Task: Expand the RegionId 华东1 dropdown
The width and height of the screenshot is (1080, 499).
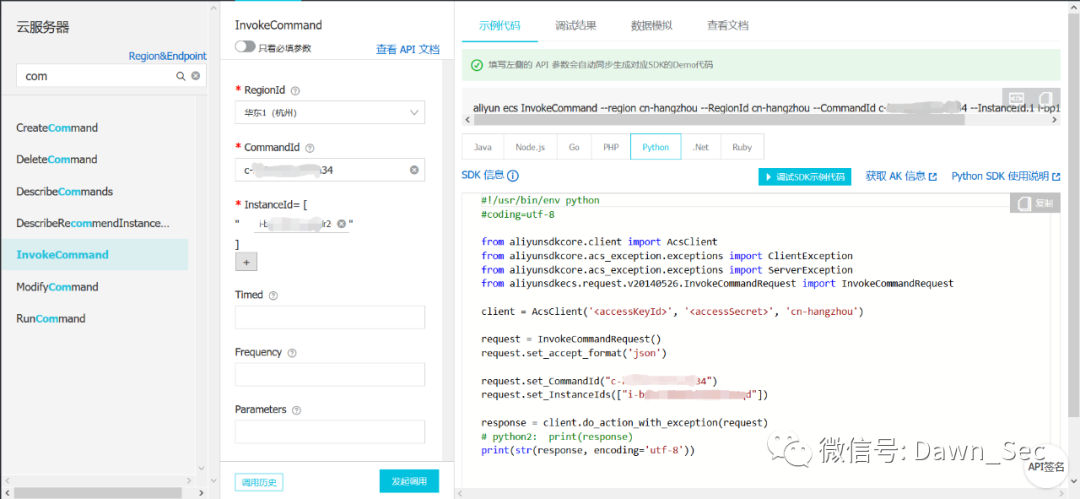Action: [x=330, y=112]
